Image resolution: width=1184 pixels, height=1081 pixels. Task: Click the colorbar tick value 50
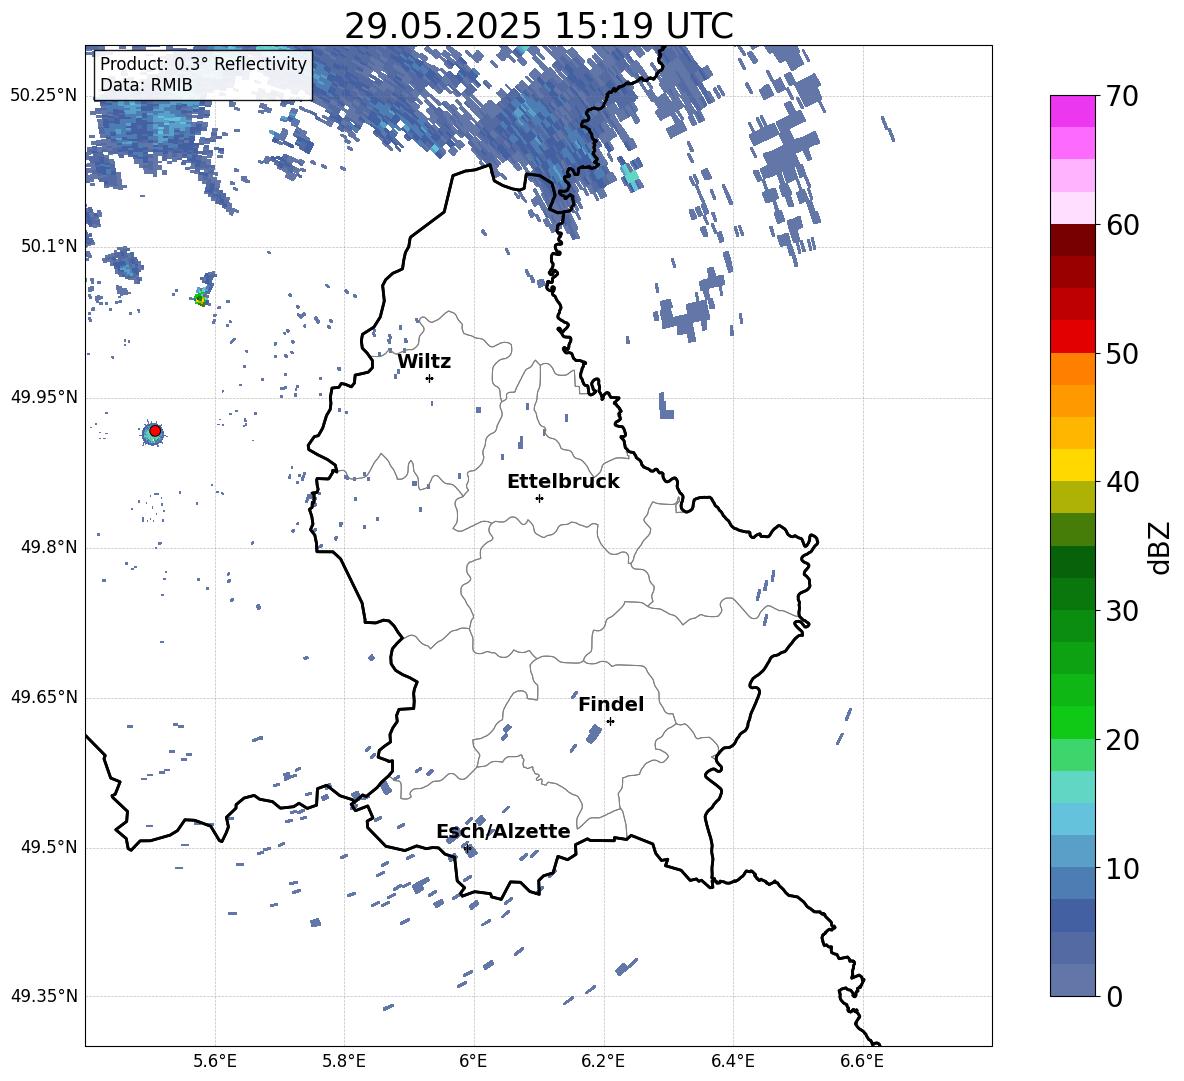coord(1122,353)
